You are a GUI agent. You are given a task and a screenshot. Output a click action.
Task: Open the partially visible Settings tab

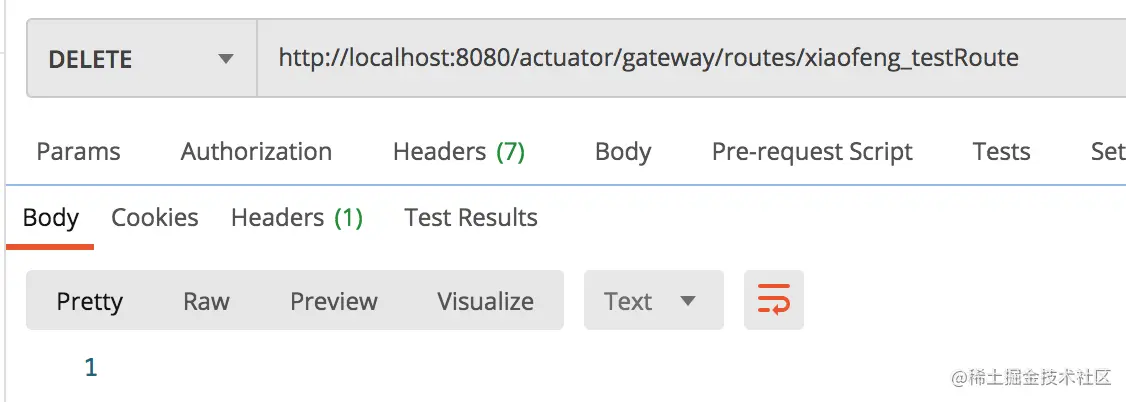pyautogui.click(x=1107, y=152)
